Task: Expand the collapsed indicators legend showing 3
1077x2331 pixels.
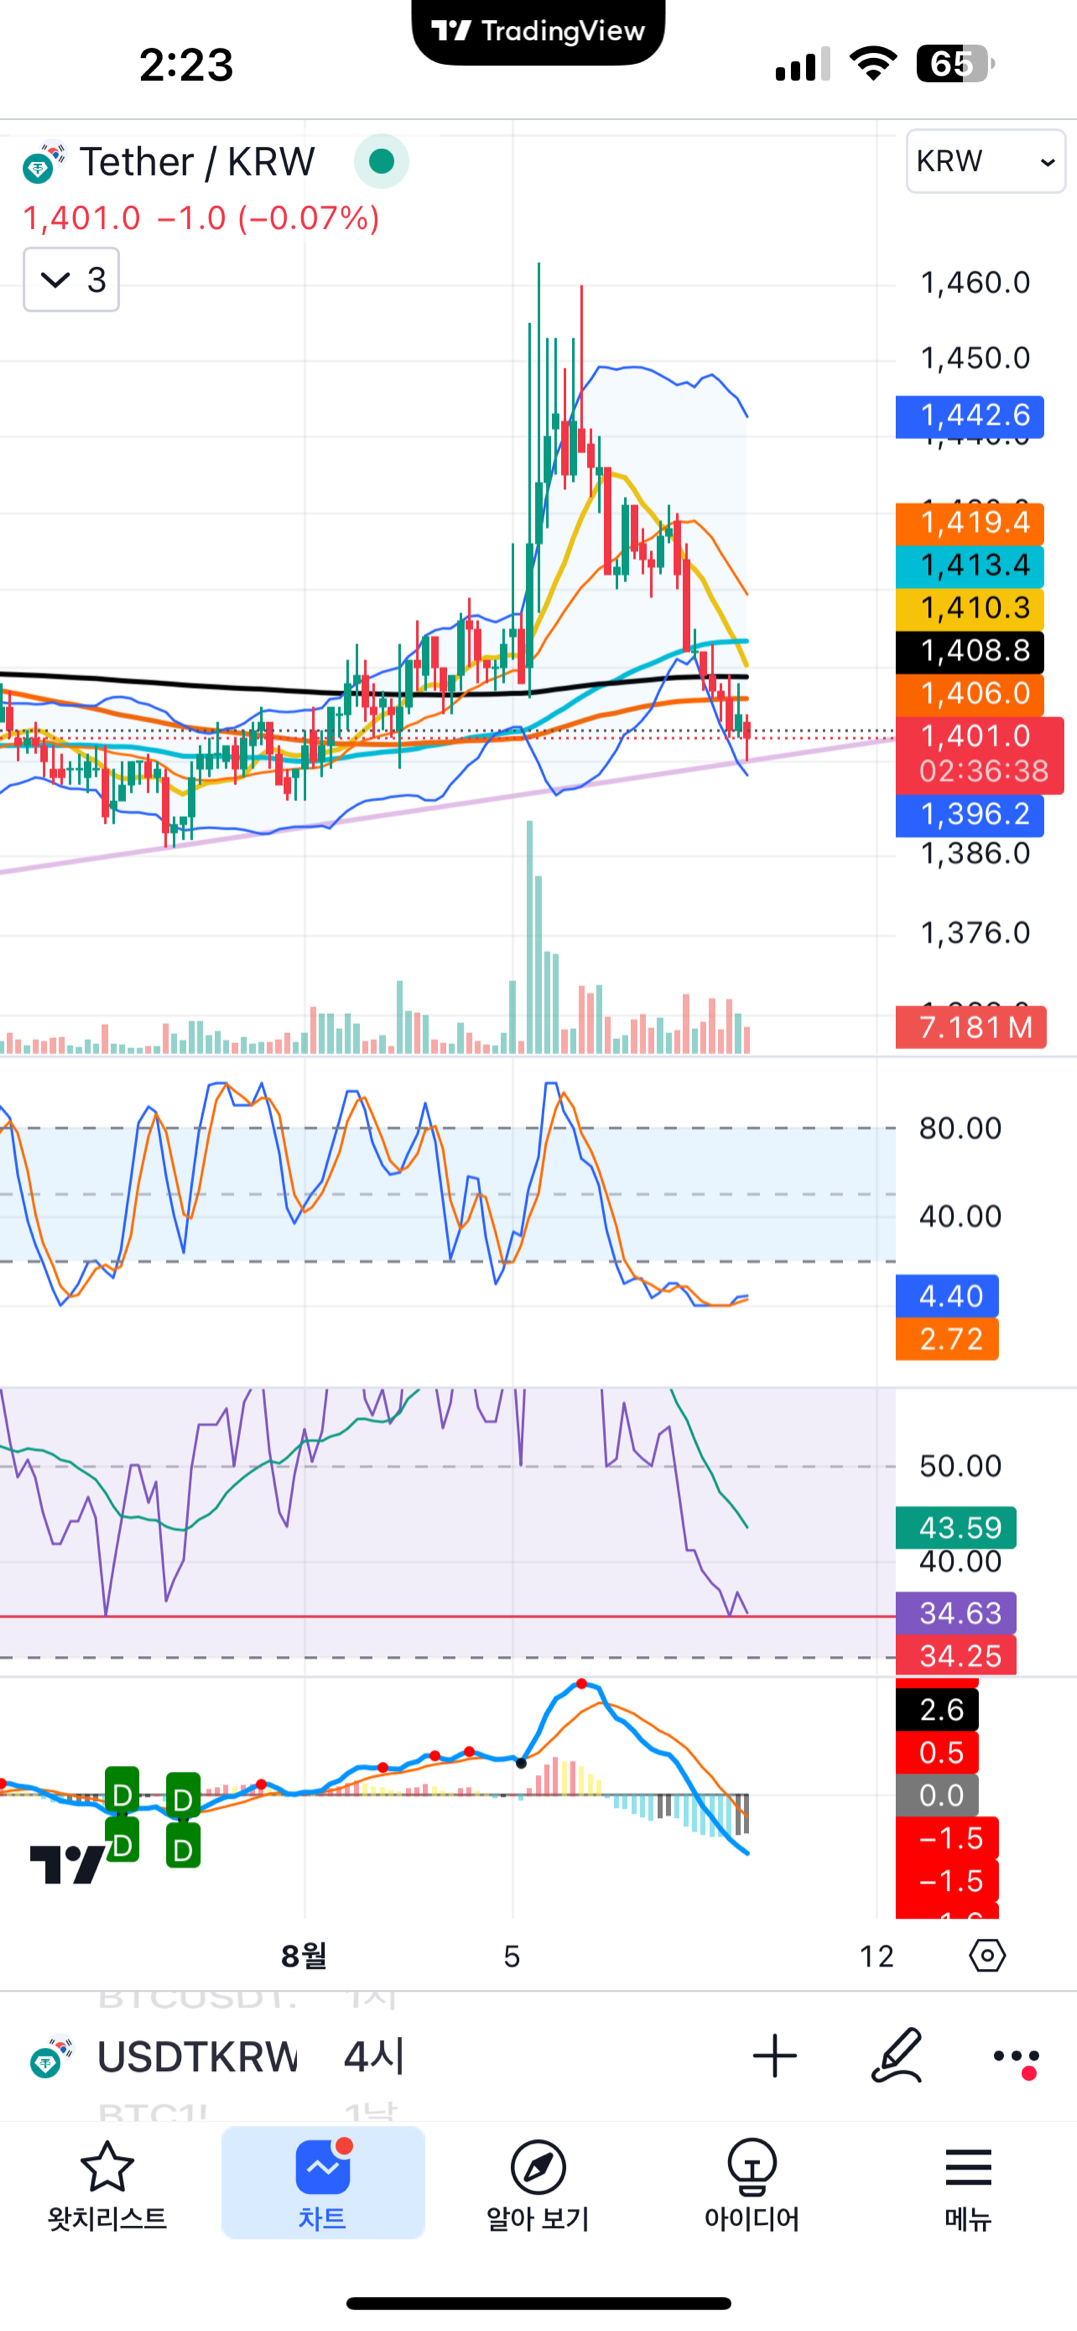Action: [x=72, y=280]
